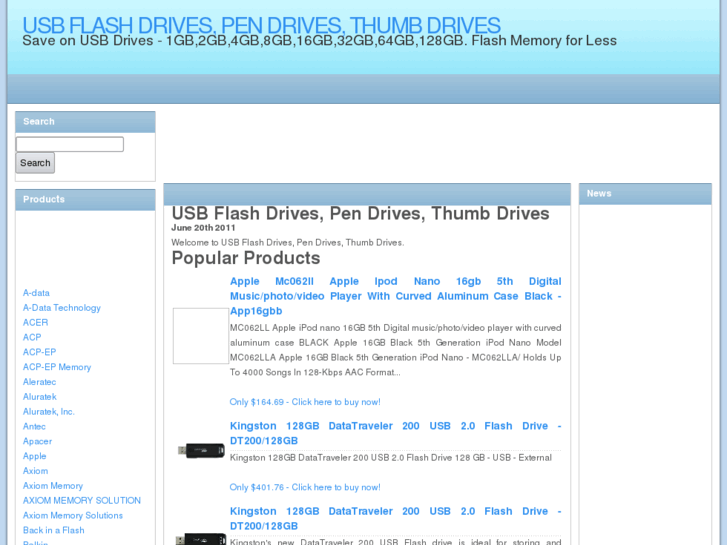The width and height of the screenshot is (727, 545).
Task: Visit the Axiom Memory link
Action: (53, 486)
